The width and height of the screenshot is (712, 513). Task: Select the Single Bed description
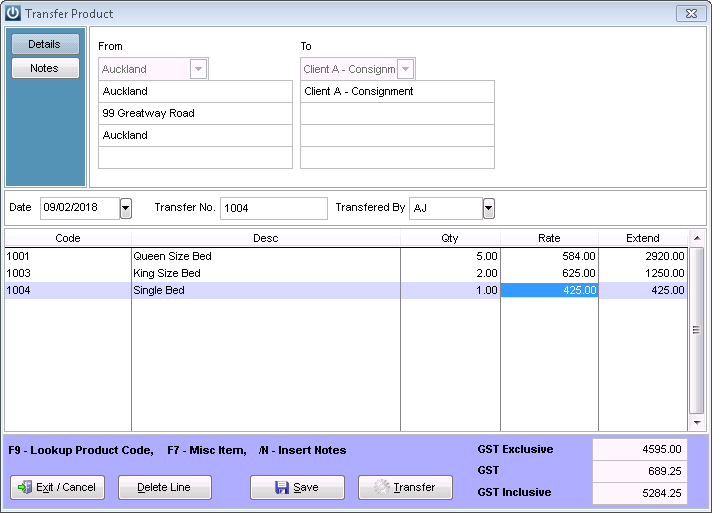(266, 290)
